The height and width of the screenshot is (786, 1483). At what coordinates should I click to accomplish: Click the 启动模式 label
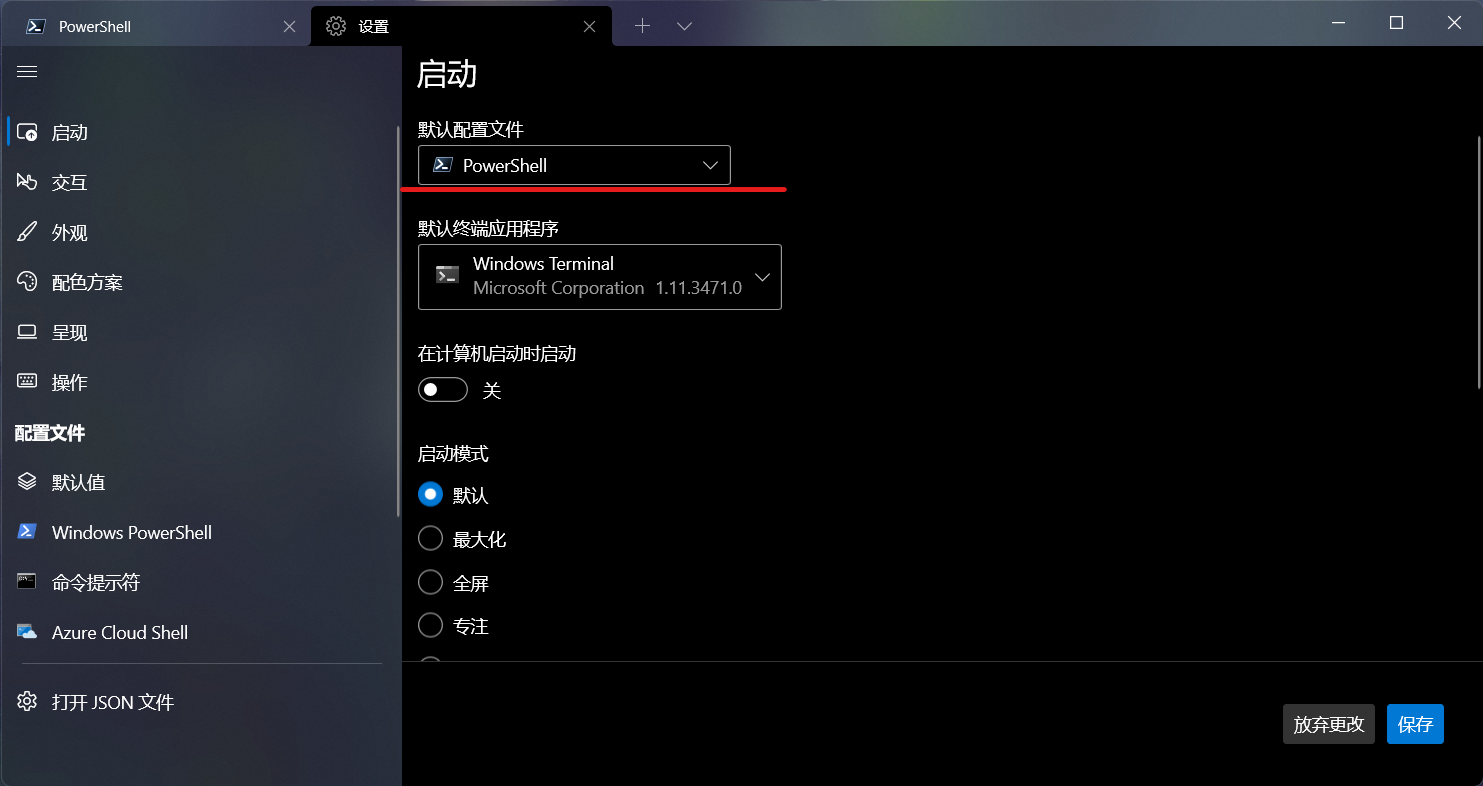click(453, 454)
